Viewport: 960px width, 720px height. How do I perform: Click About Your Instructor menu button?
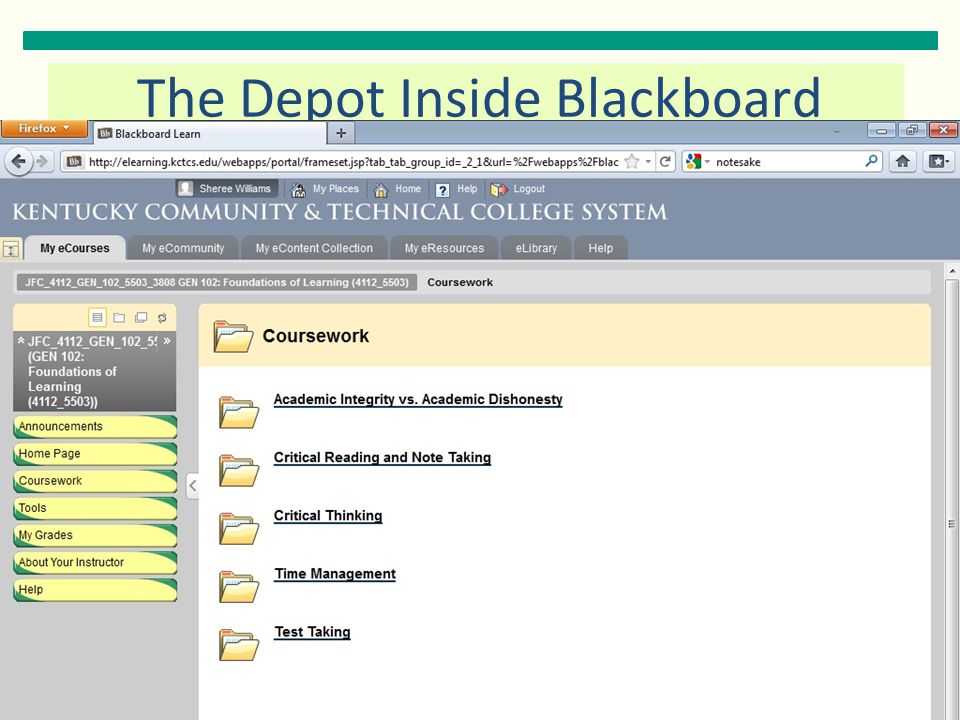click(95, 563)
